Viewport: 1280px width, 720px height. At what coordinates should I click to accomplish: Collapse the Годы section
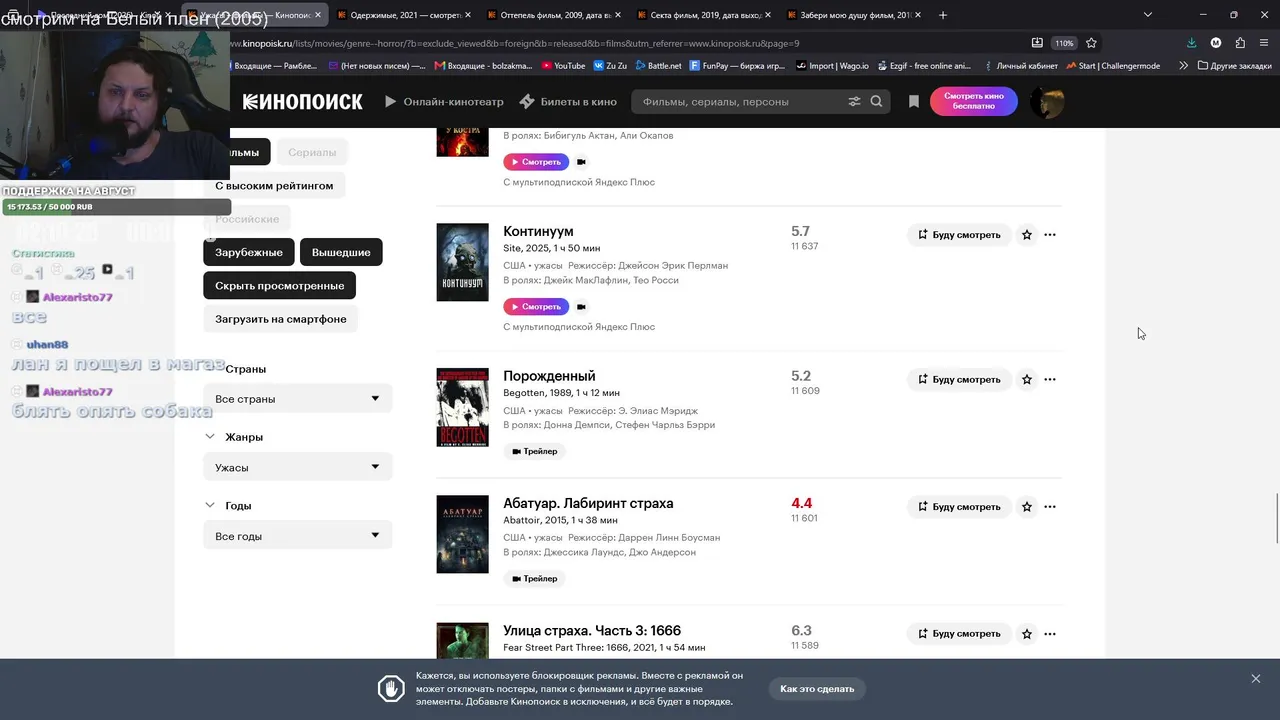[x=210, y=506]
